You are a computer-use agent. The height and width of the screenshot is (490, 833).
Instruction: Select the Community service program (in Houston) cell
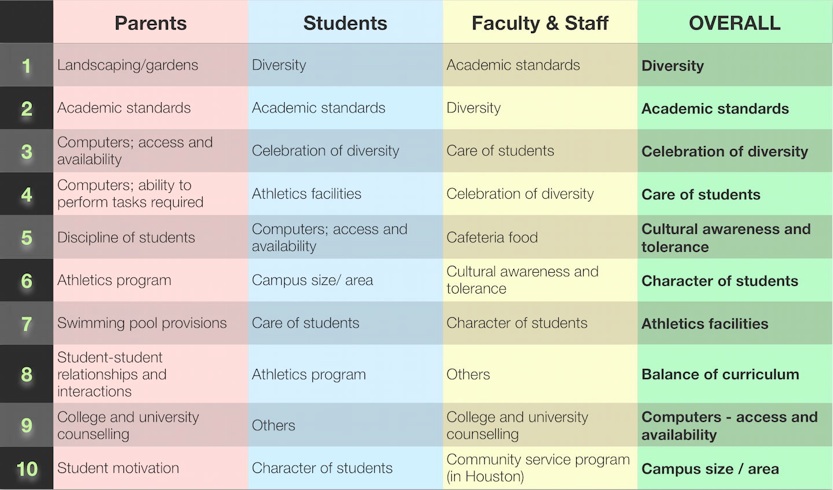click(x=538, y=468)
